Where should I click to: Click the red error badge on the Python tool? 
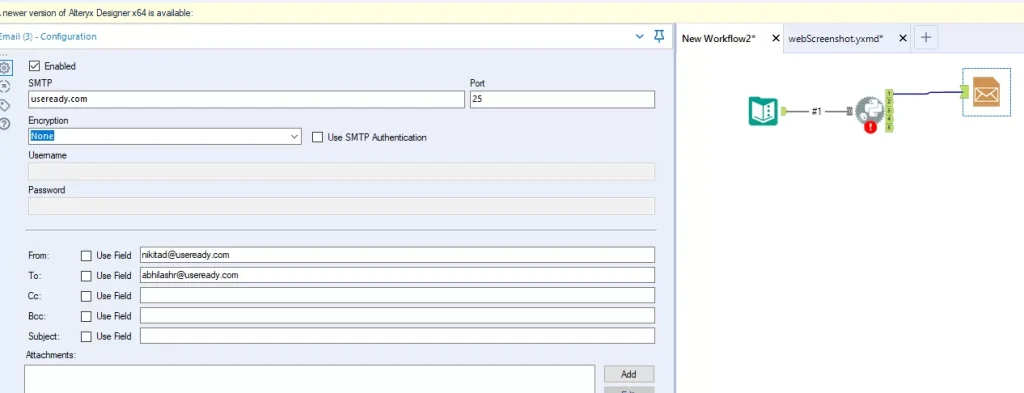point(870,127)
